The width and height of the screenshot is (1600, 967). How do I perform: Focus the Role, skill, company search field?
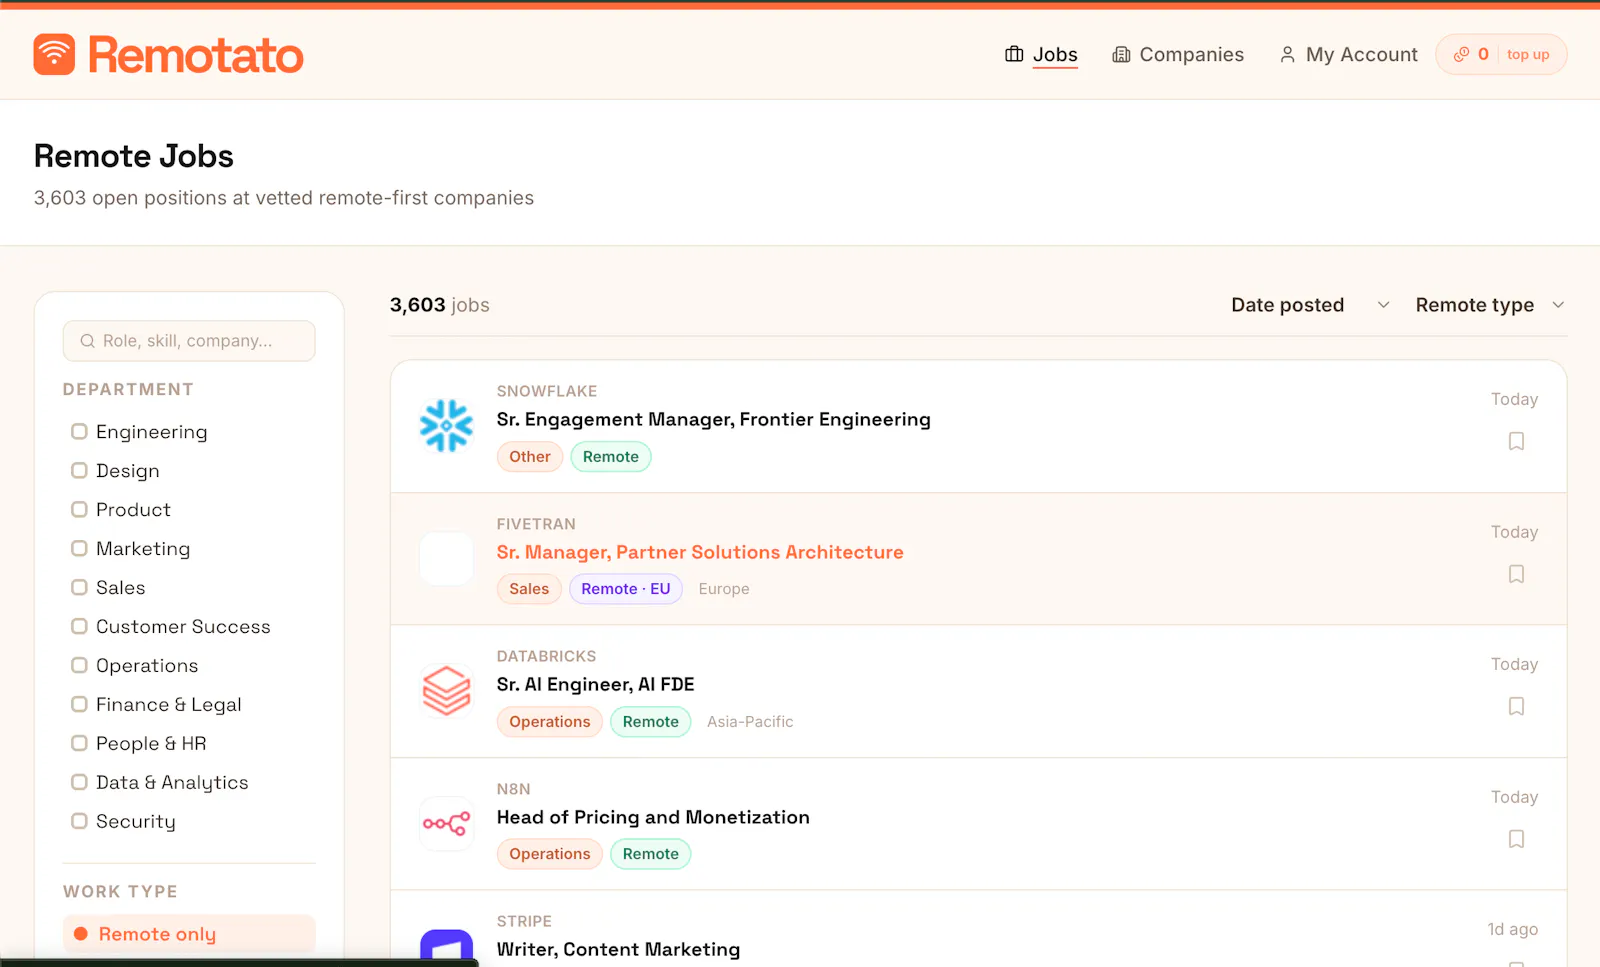(189, 341)
